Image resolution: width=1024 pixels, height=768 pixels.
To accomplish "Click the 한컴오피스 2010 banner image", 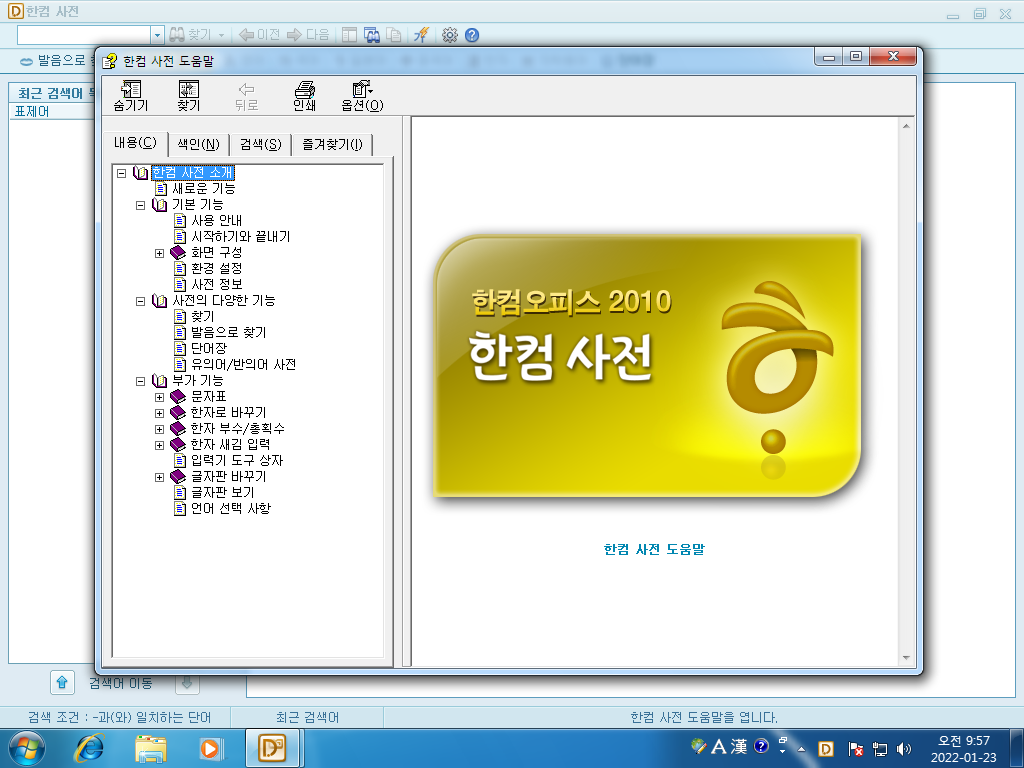I will (x=647, y=366).
